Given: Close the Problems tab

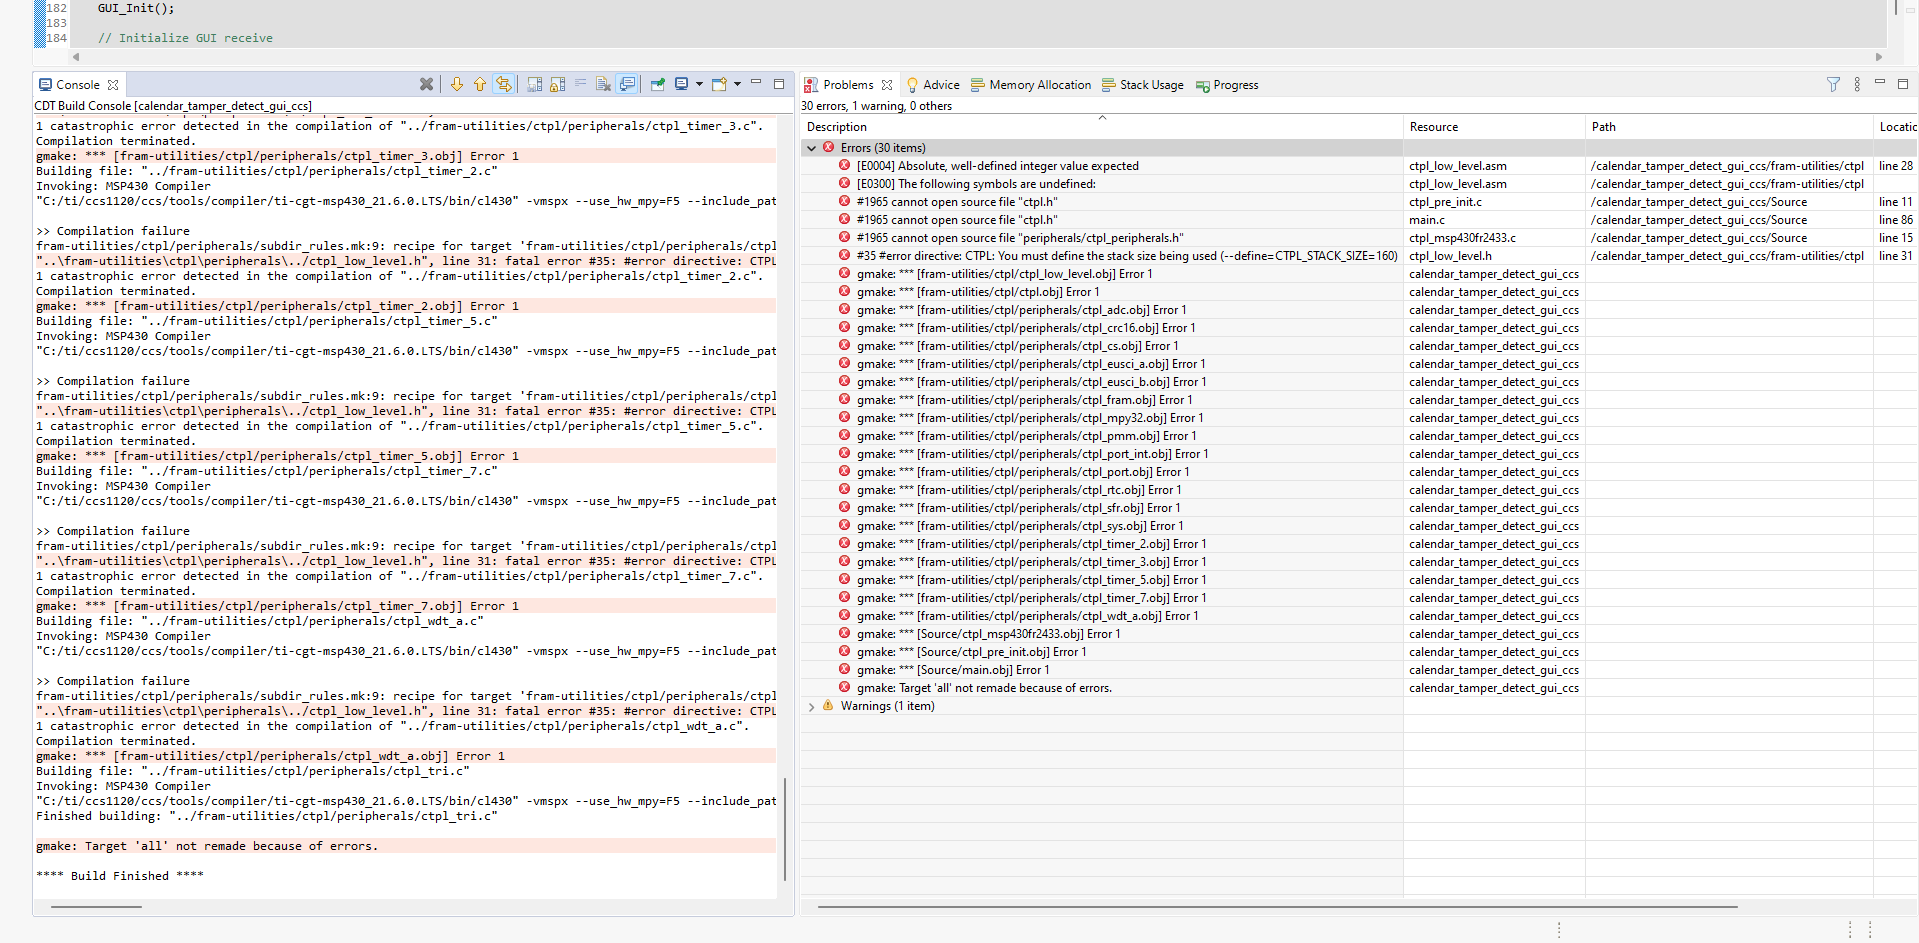Looking at the screenshot, I should [x=887, y=85].
